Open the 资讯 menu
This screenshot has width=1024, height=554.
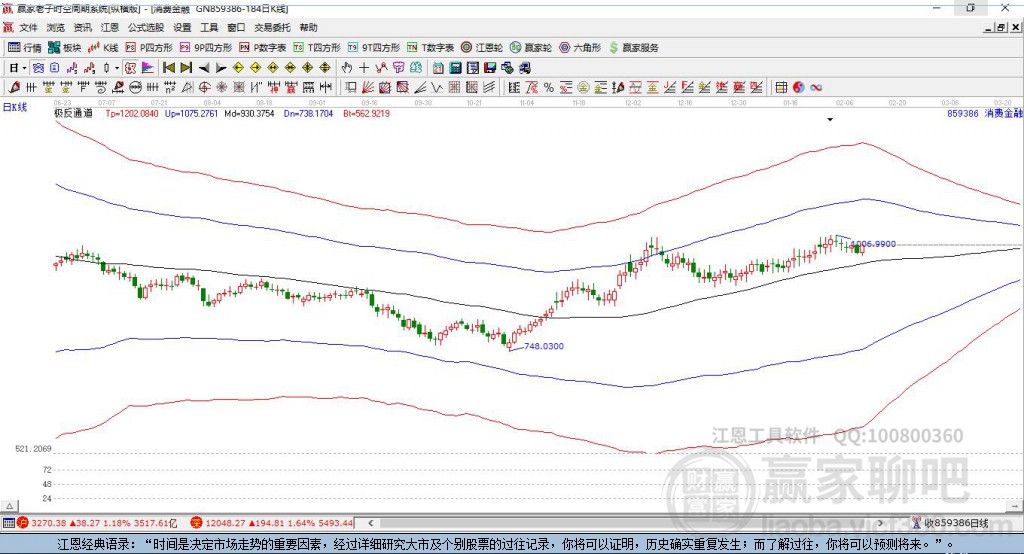[x=82, y=27]
